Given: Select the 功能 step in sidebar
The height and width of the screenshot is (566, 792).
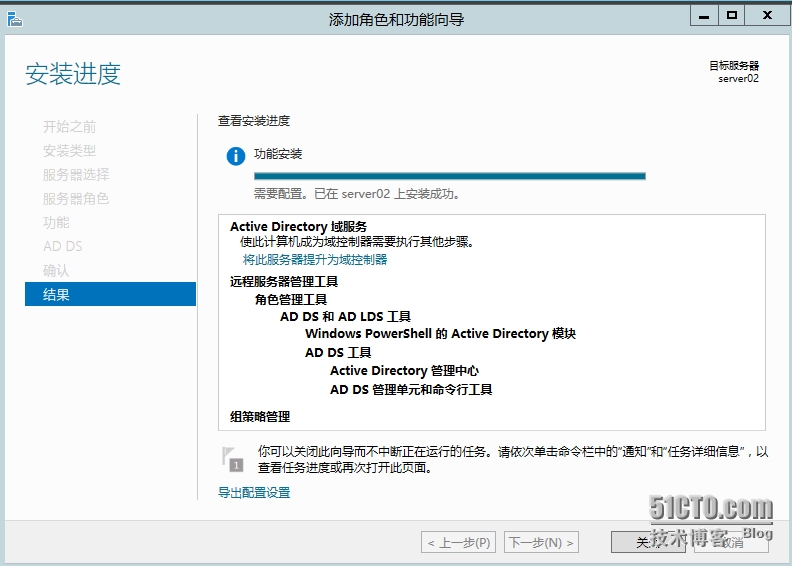Looking at the screenshot, I should (x=56, y=222).
